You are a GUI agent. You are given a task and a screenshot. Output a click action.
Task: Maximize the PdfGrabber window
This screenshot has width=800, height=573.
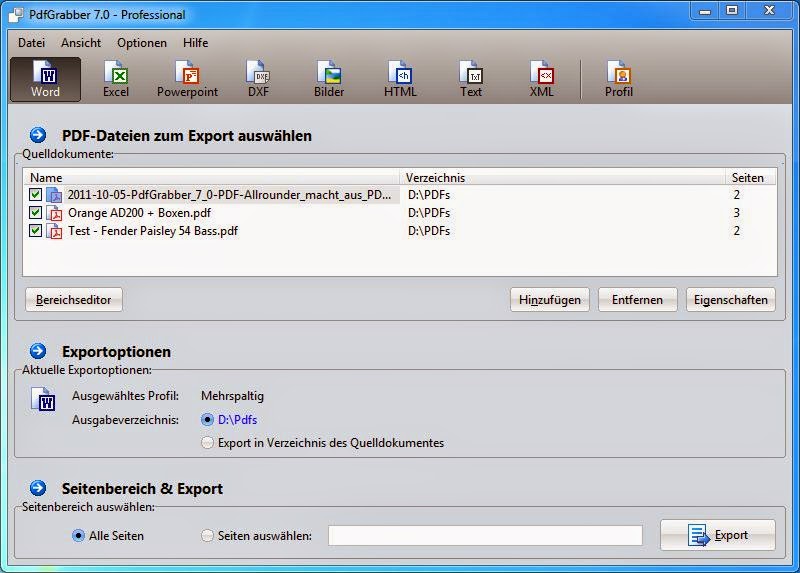tap(732, 11)
